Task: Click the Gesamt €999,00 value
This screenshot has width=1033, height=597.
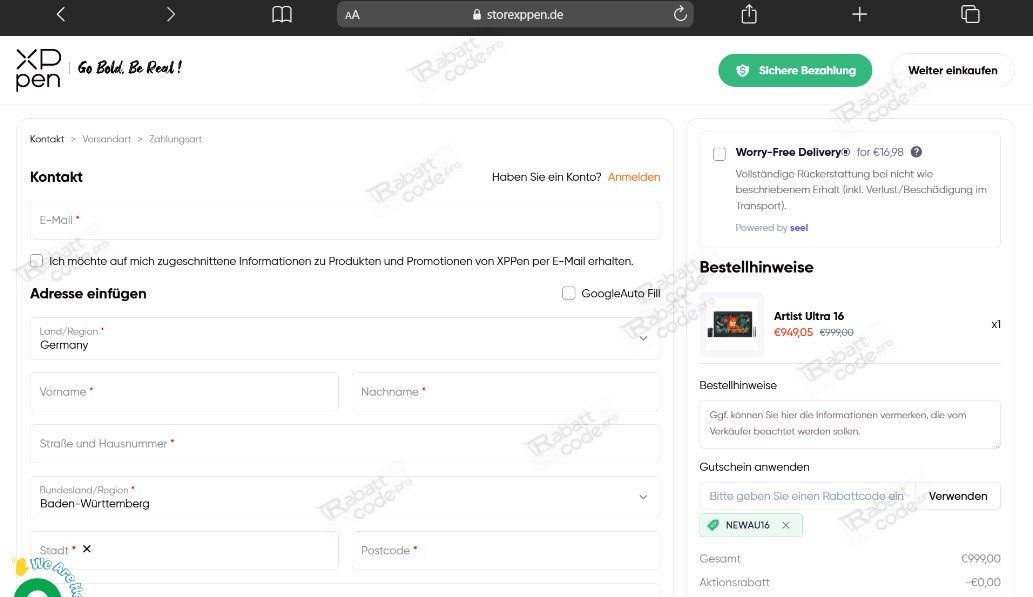Action: [981, 559]
